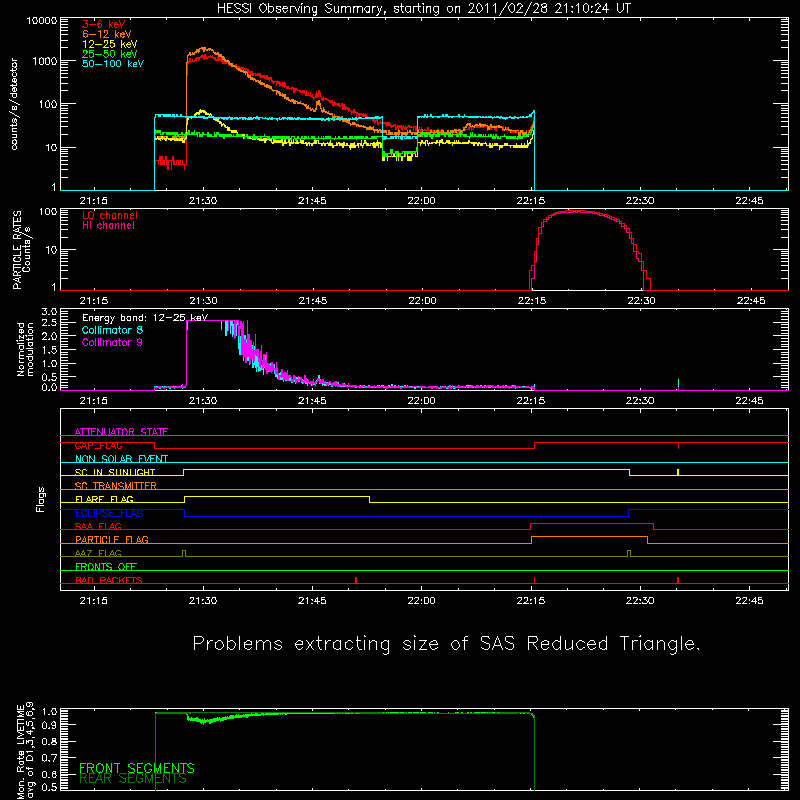Click the Normalized modulation axis label
This screenshot has width=800, height=800.
tap(25, 349)
